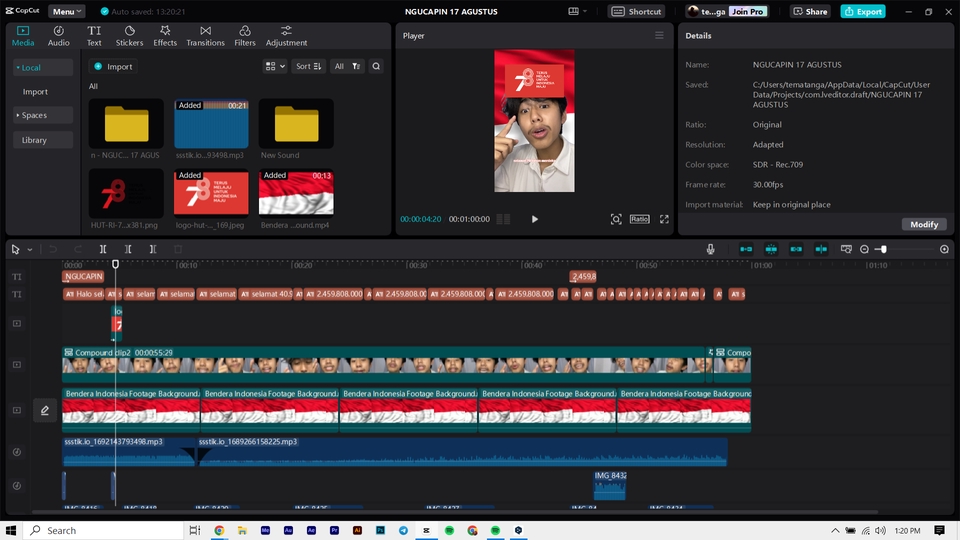Image resolution: width=960 pixels, height=540 pixels.
Task: Toggle visibility of Bendera footage track
Action: pyautogui.click(x=17, y=410)
